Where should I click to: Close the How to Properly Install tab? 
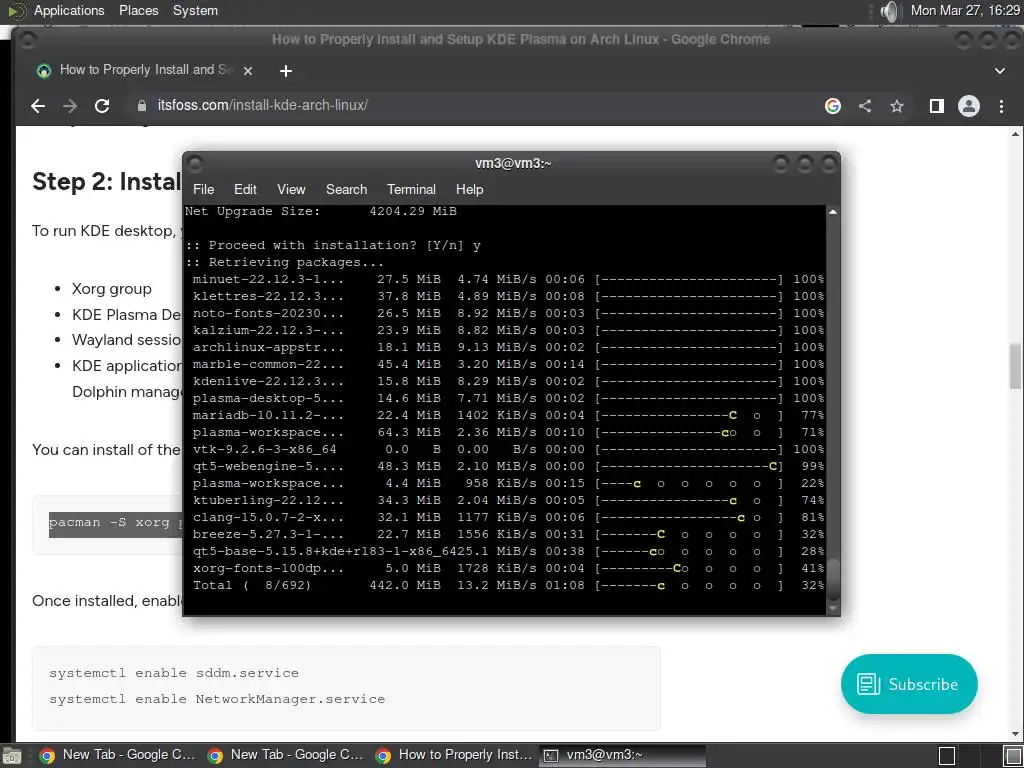pos(248,71)
